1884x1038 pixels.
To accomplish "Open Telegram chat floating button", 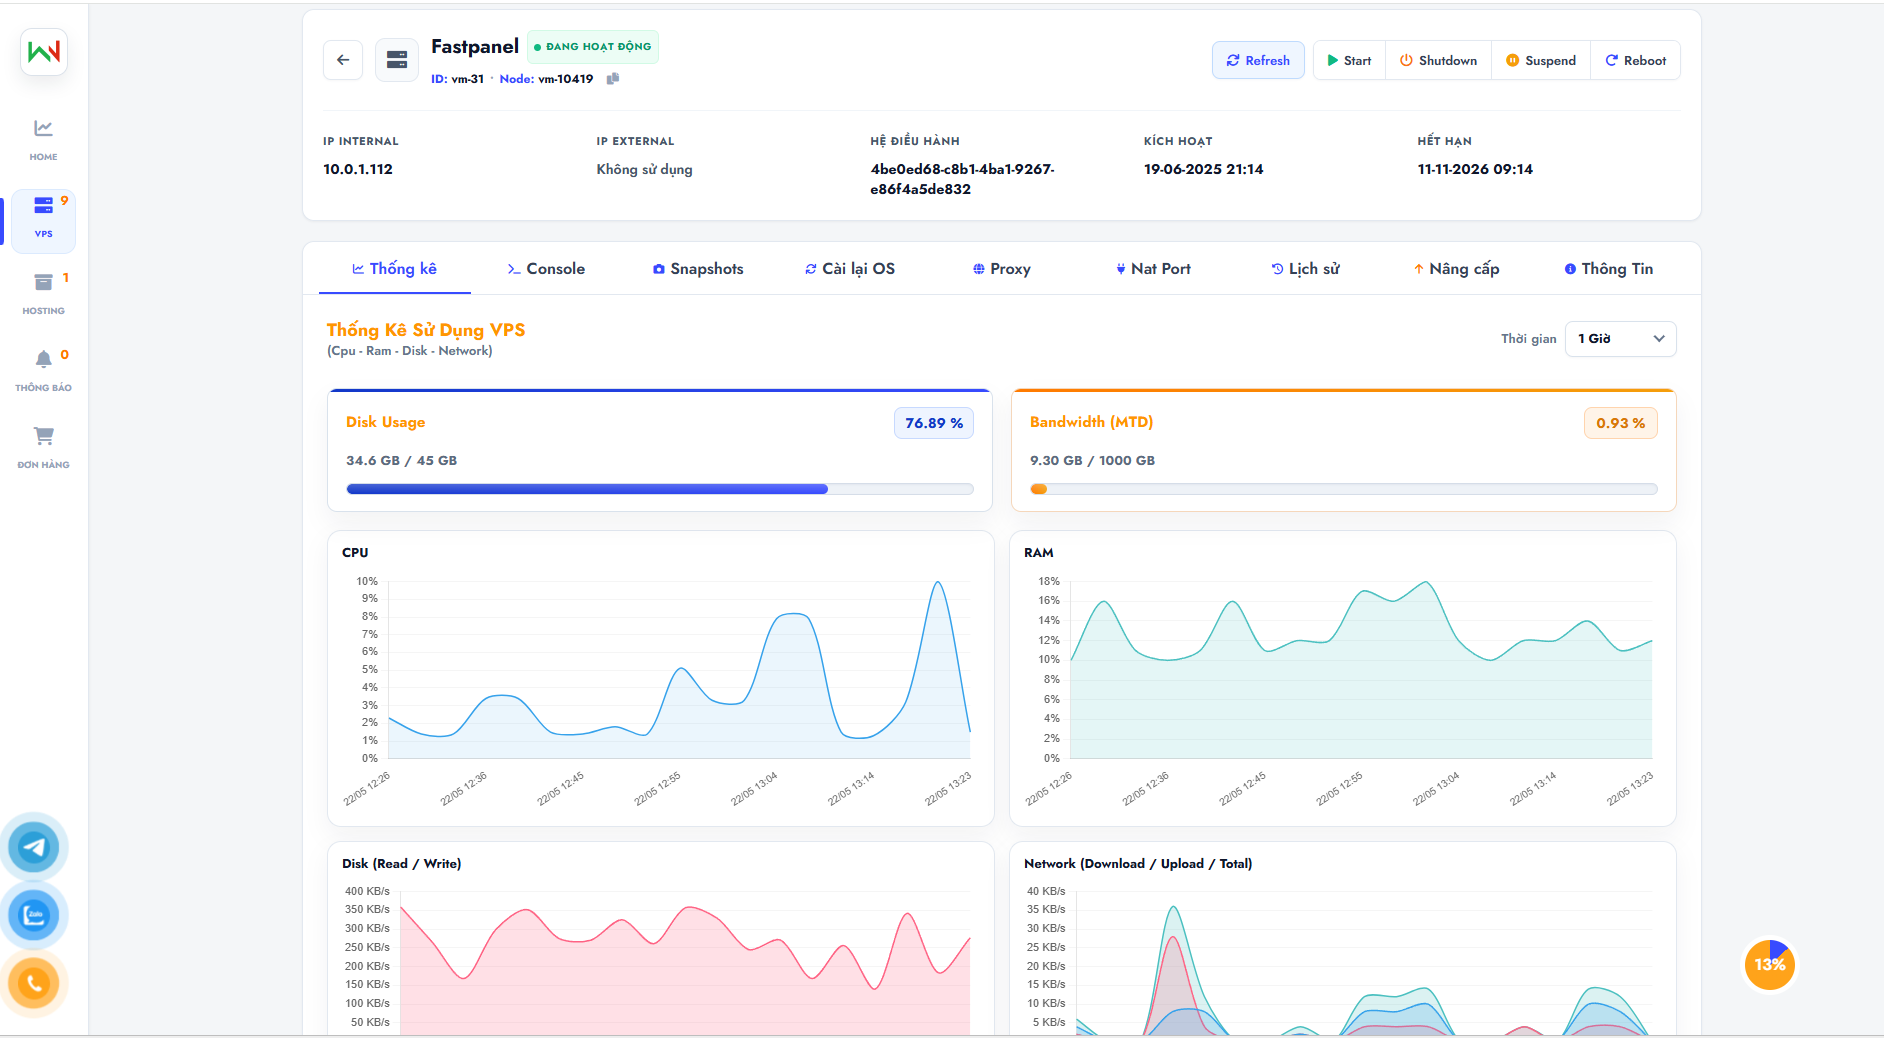I will coord(34,847).
